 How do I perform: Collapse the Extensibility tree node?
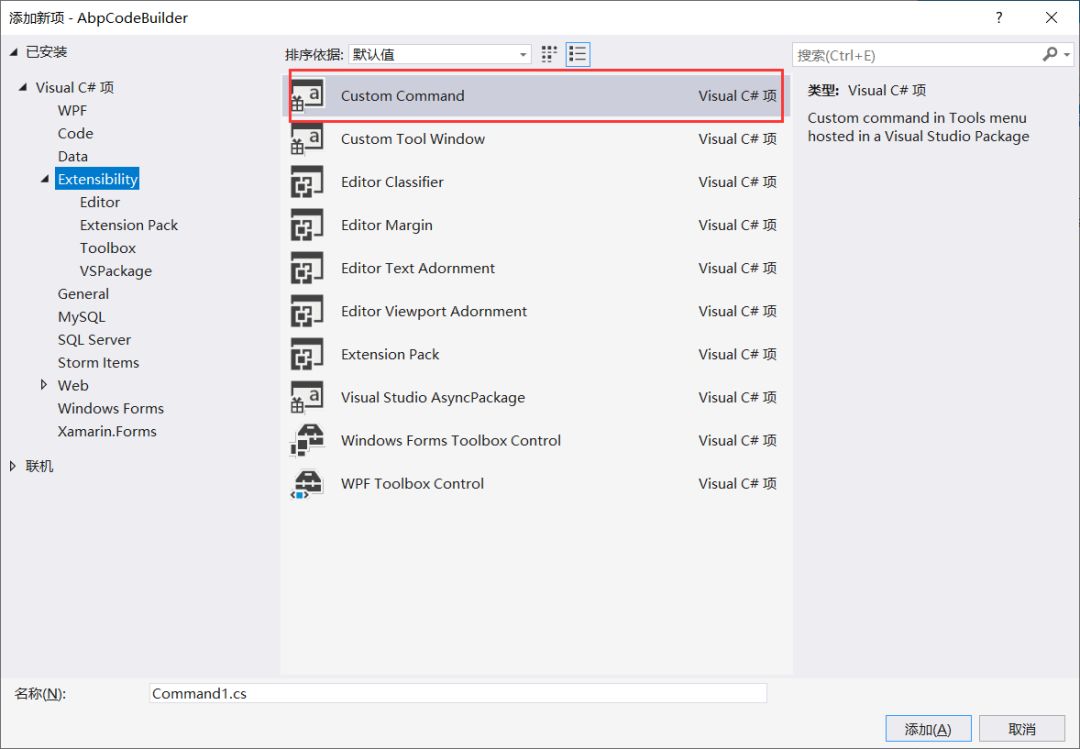point(45,179)
